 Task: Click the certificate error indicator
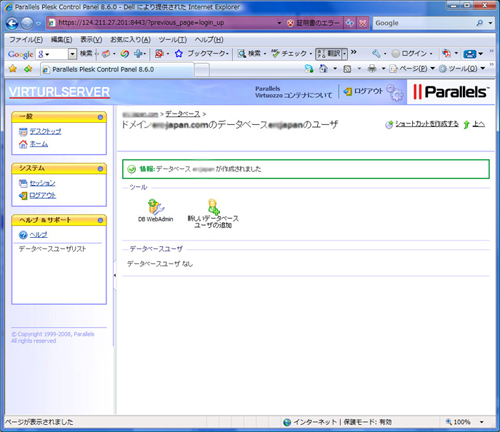click(x=314, y=23)
